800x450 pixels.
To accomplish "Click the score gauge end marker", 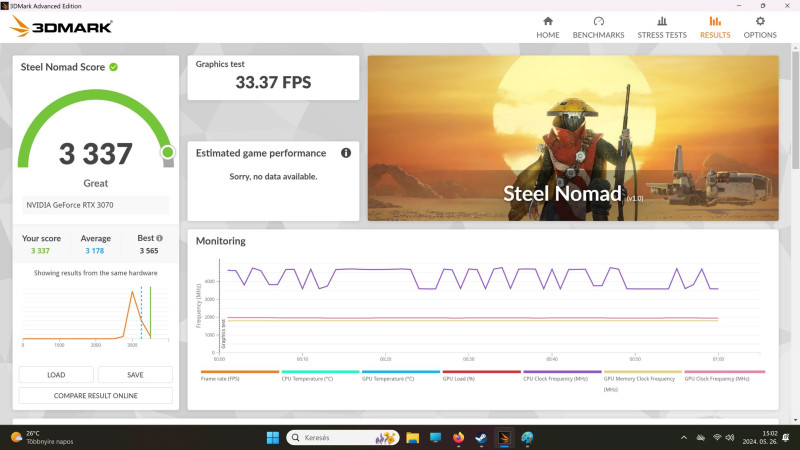I will (167, 152).
